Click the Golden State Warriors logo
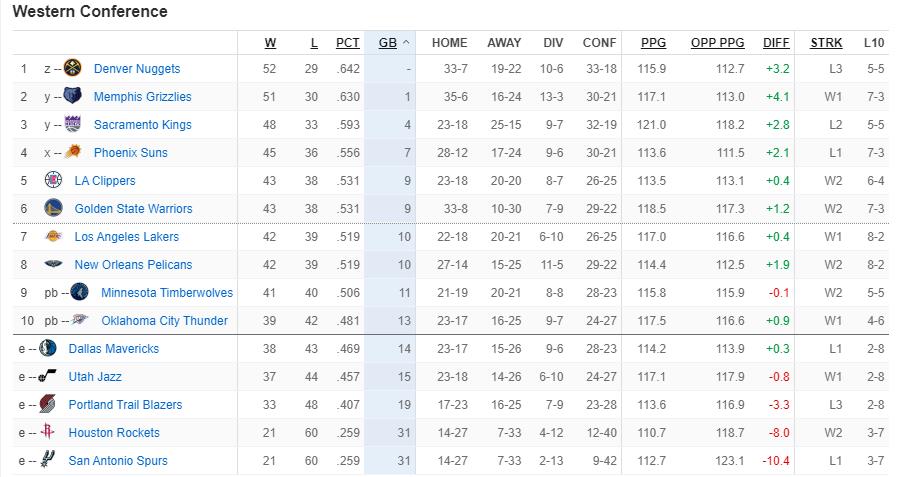Screen dimensions: 898x477 53,208
